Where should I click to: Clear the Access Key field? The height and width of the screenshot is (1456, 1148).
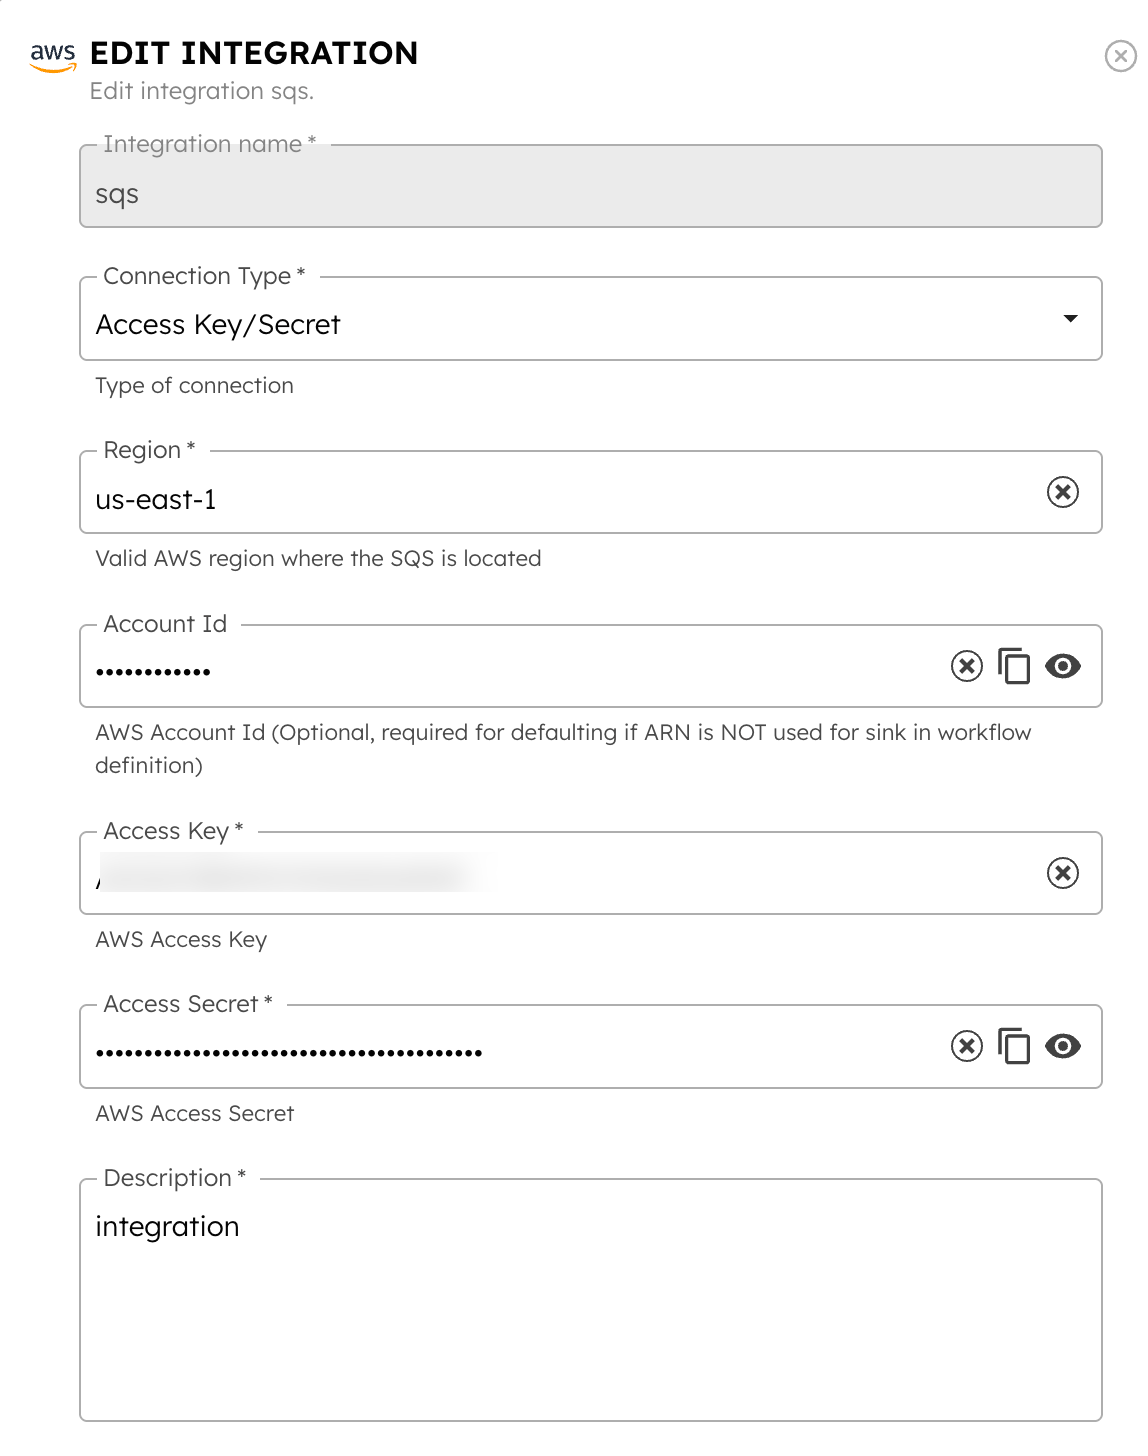pyautogui.click(x=1063, y=873)
